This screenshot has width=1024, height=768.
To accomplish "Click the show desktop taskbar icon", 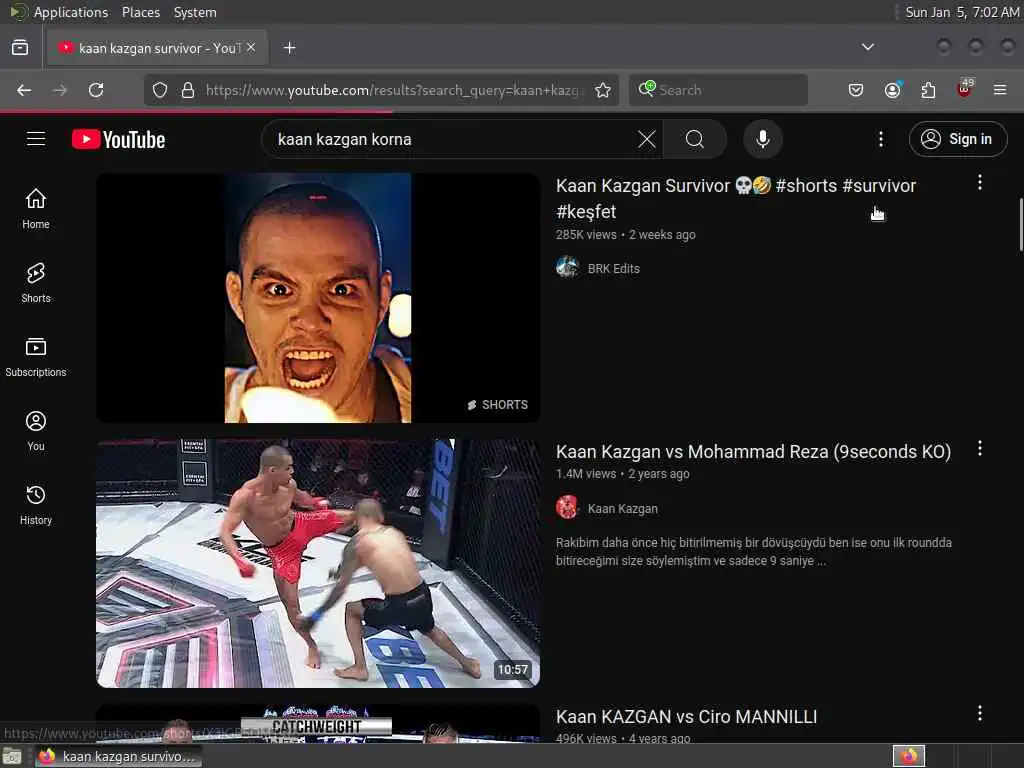I will tap(12, 756).
